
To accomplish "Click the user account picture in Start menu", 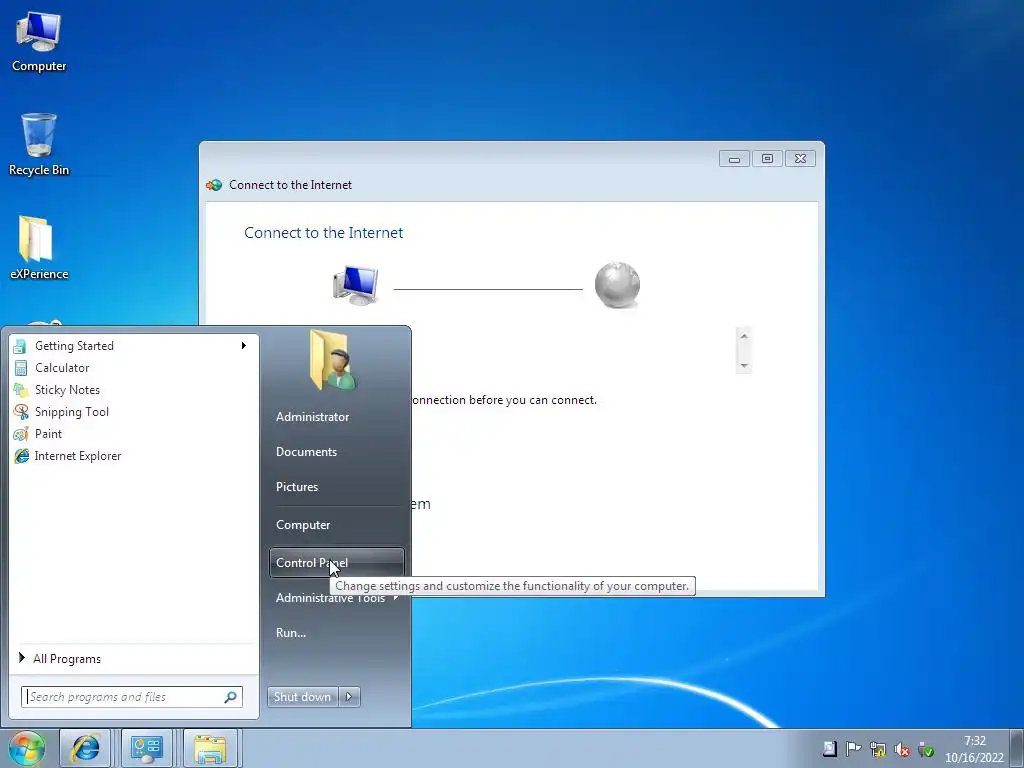I will tap(332, 361).
